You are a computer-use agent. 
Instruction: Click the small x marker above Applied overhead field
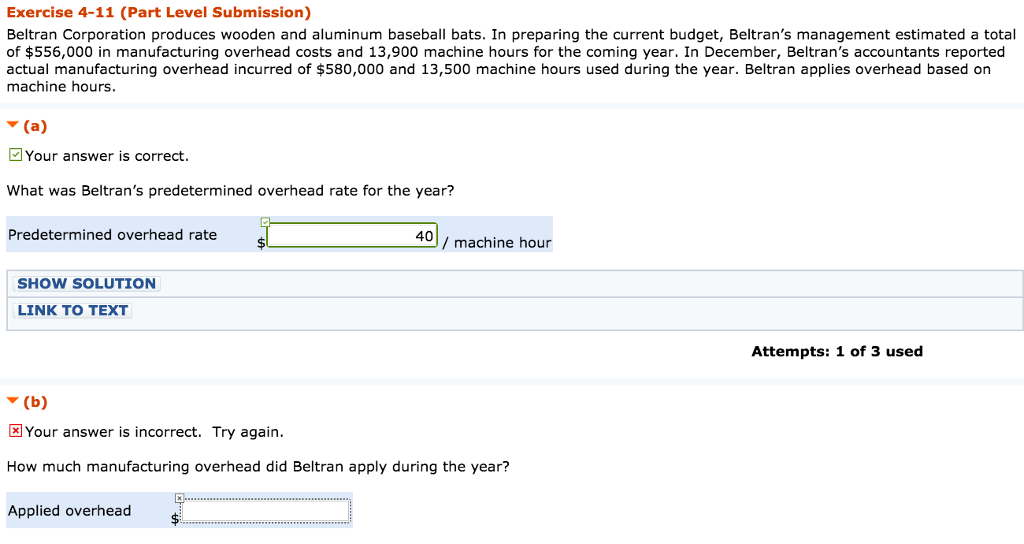click(x=180, y=498)
